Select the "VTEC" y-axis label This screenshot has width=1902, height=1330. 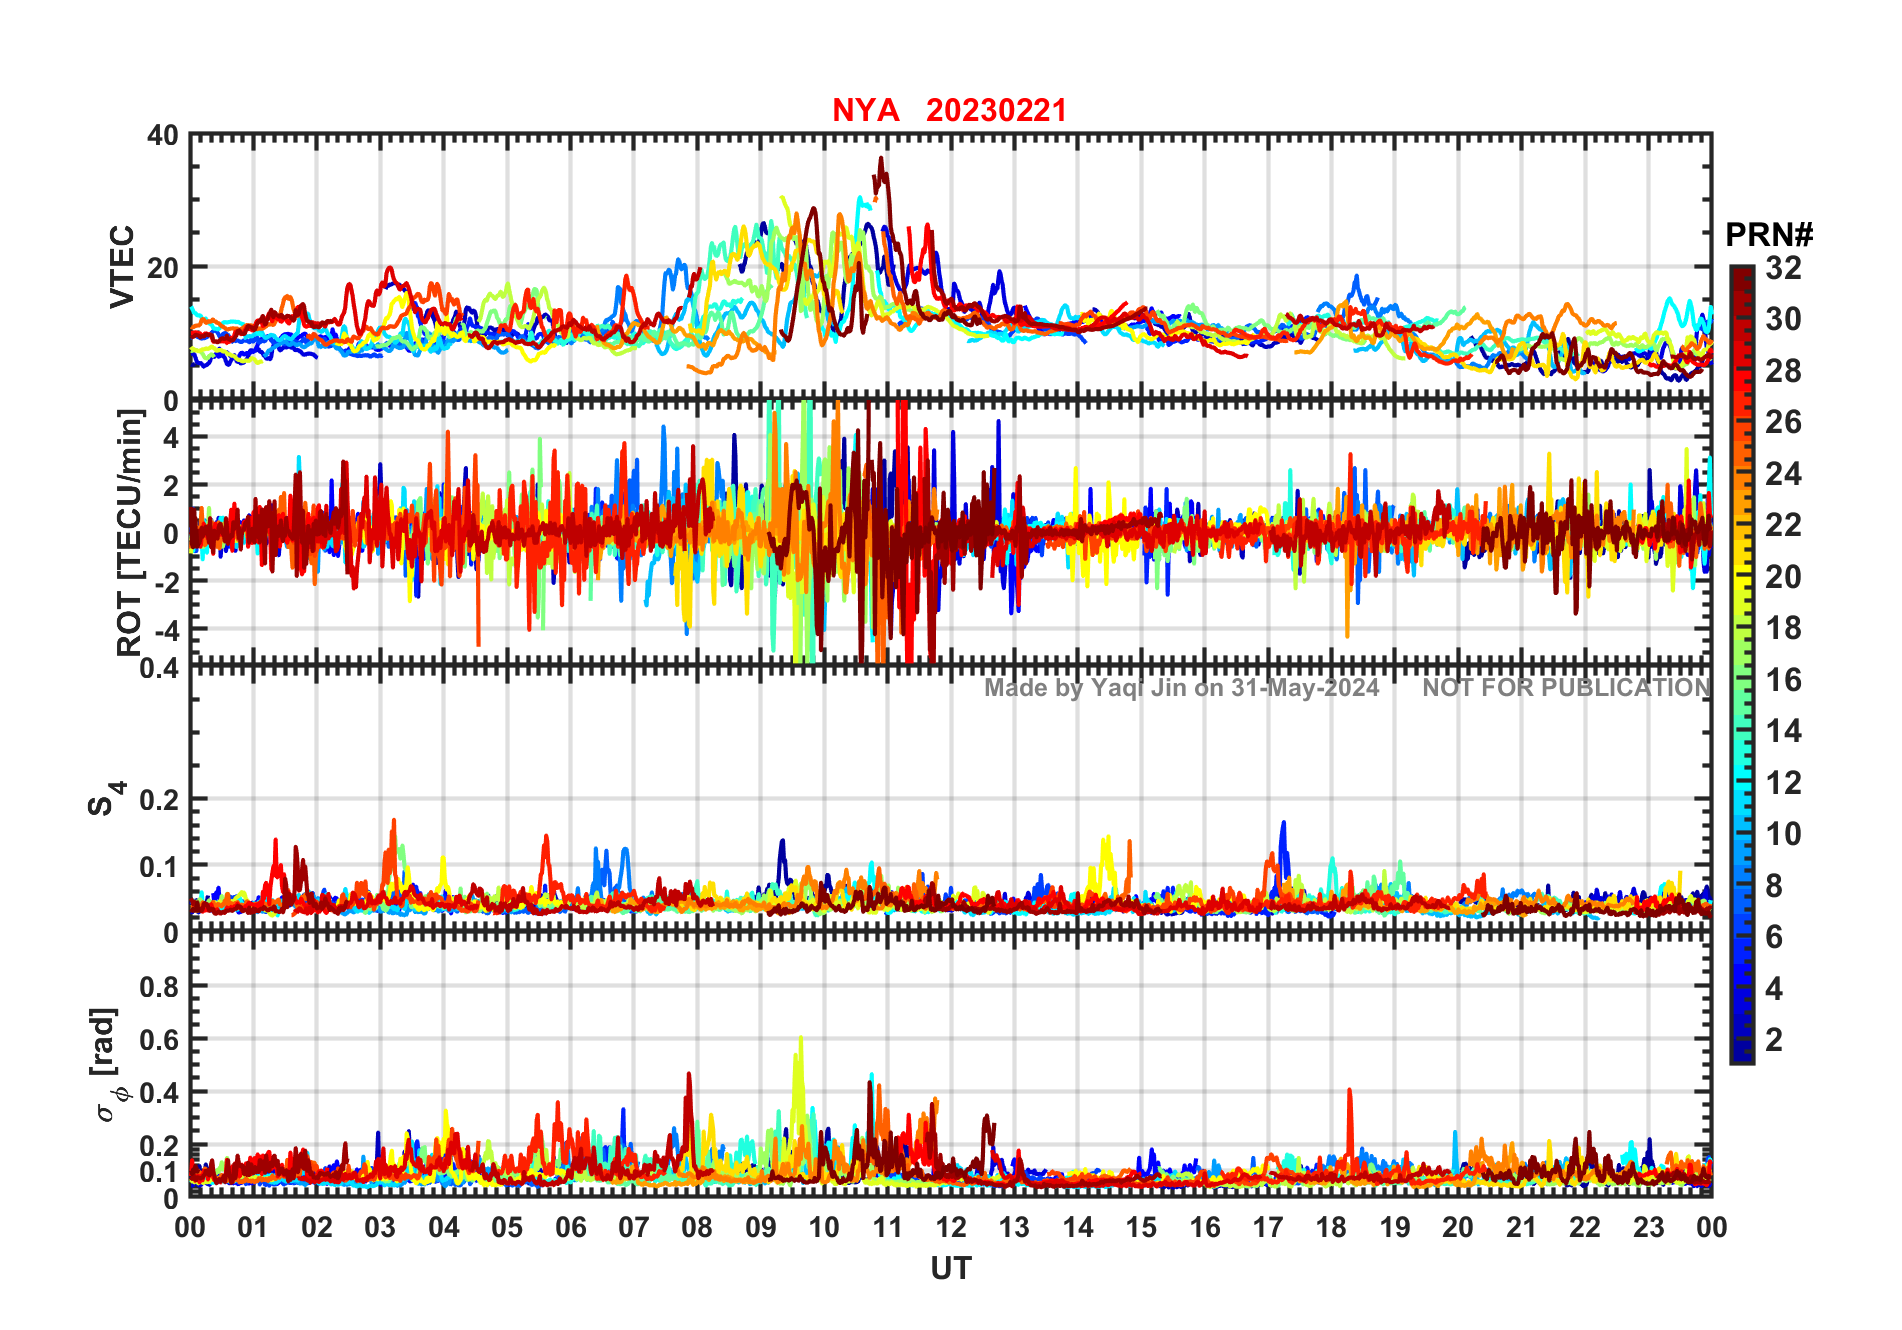point(122,267)
